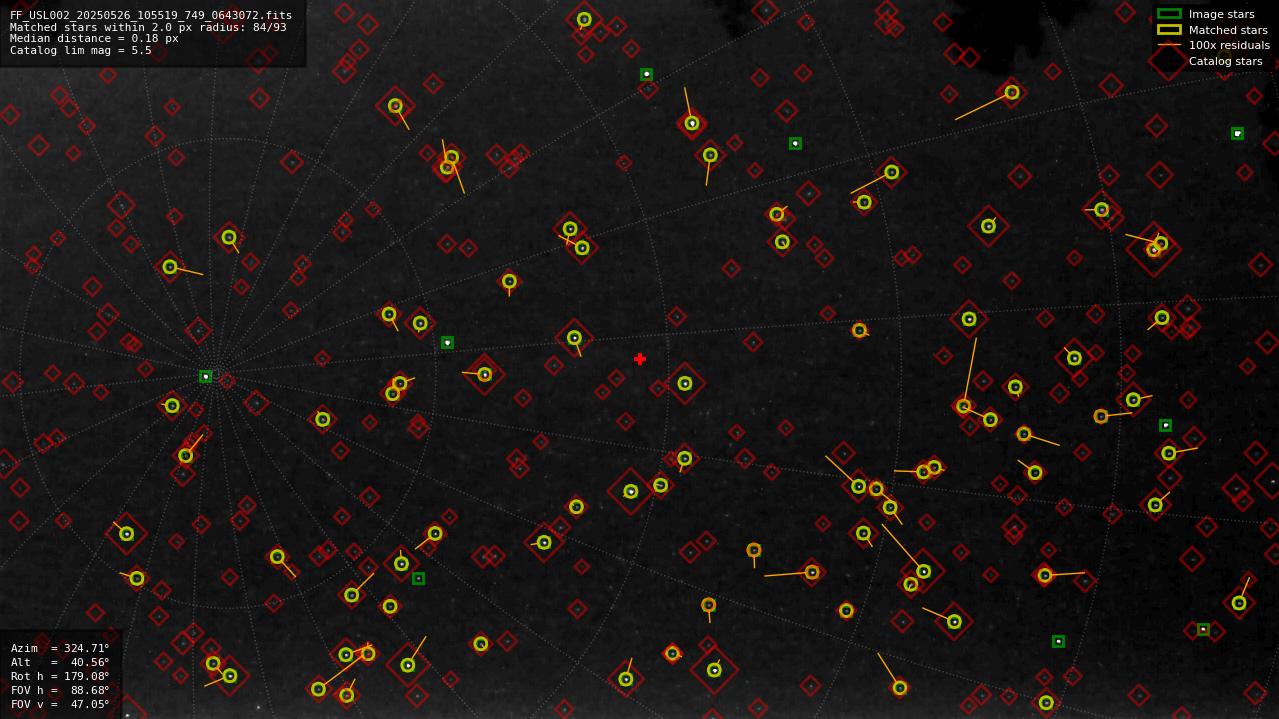
Task: Click the 'Rot h = 179.08°' readout
Action: pyautogui.click(x=60, y=676)
